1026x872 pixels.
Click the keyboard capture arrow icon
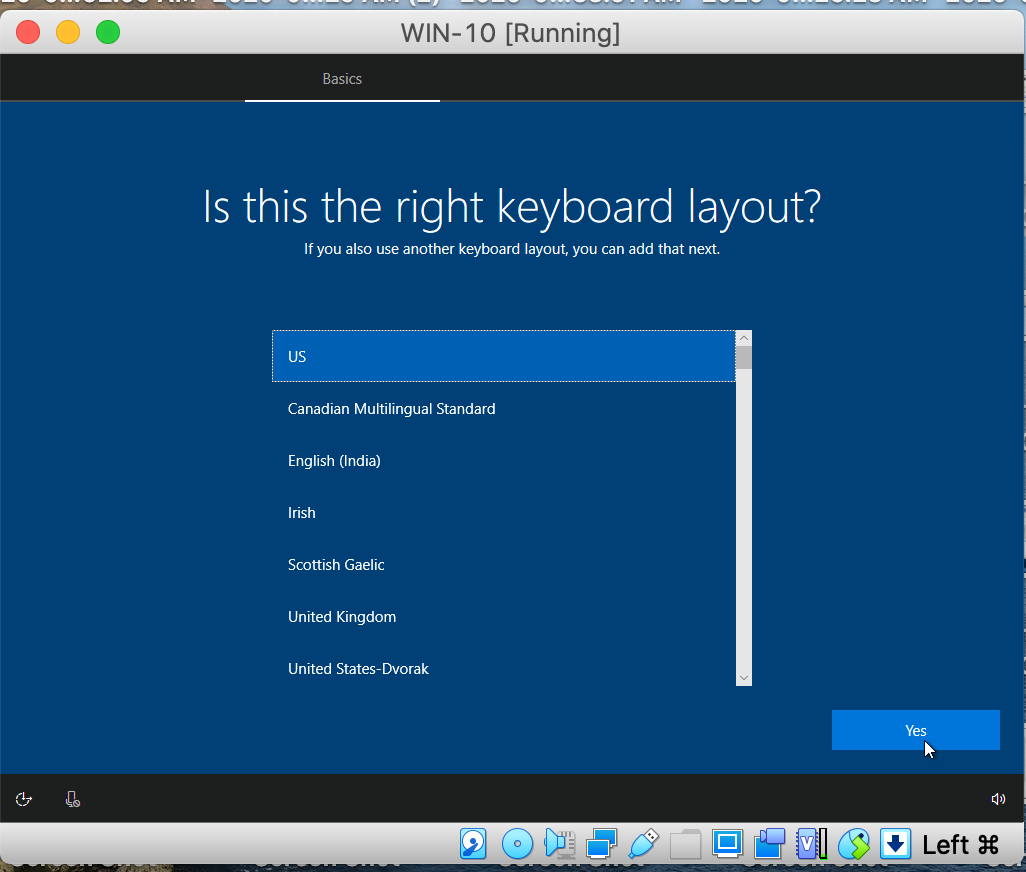895,844
